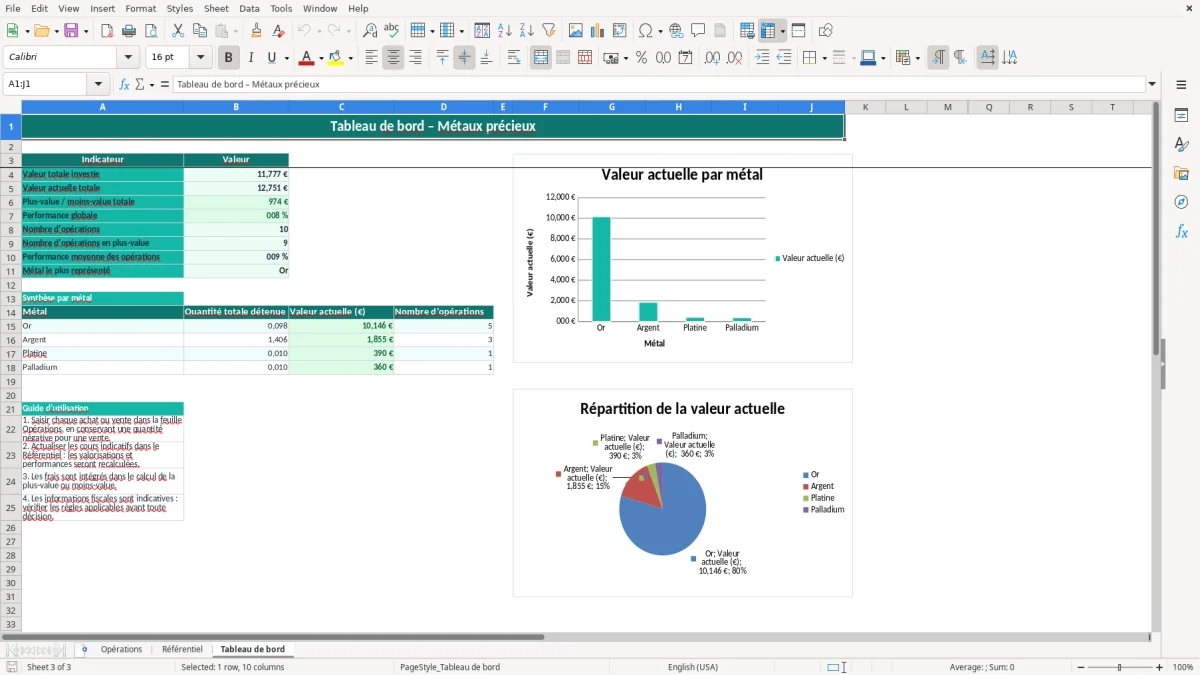Click the Format as Percent icon
Image resolution: width=1200 pixels, height=675 pixels.
[641, 58]
